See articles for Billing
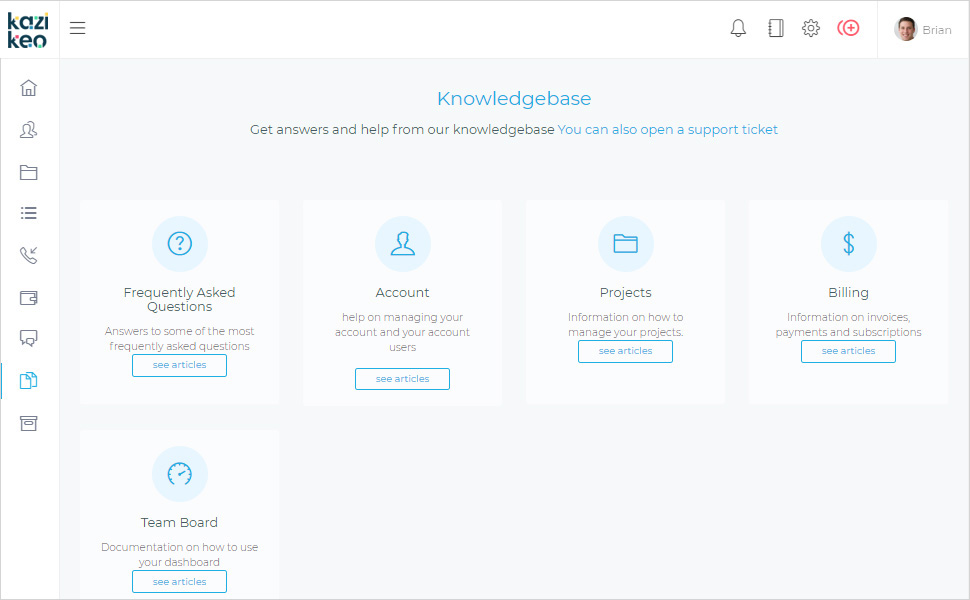Viewport: 970px width, 600px height. coord(848,351)
